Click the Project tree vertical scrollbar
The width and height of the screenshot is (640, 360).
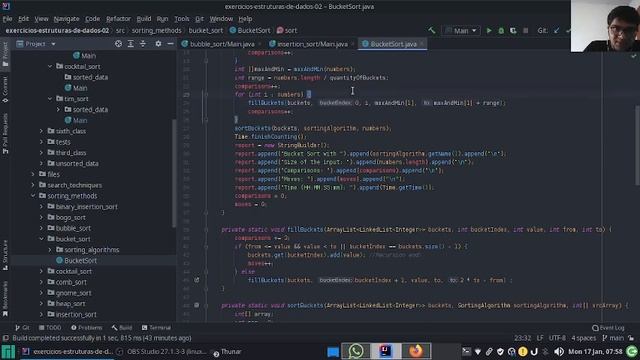pyautogui.click(x=174, y=173)
